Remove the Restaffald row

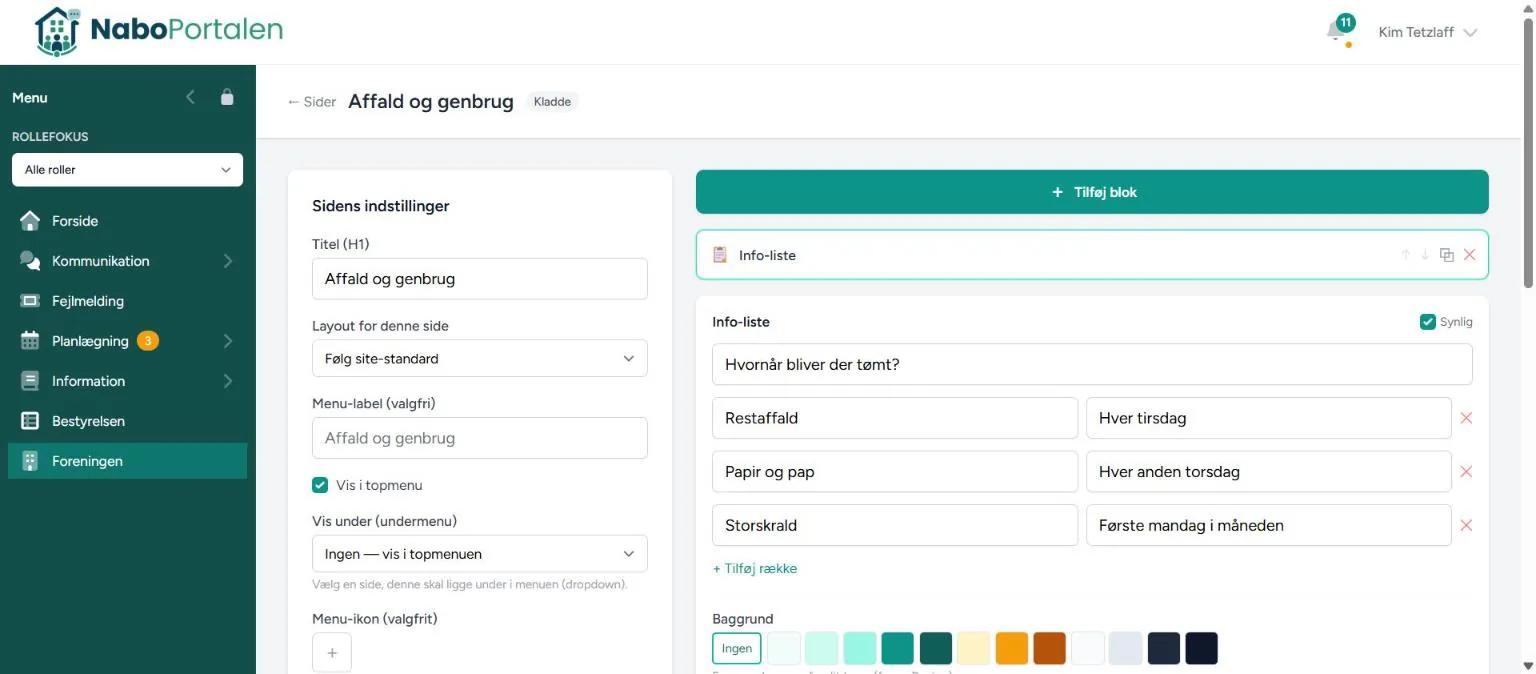1466,418
